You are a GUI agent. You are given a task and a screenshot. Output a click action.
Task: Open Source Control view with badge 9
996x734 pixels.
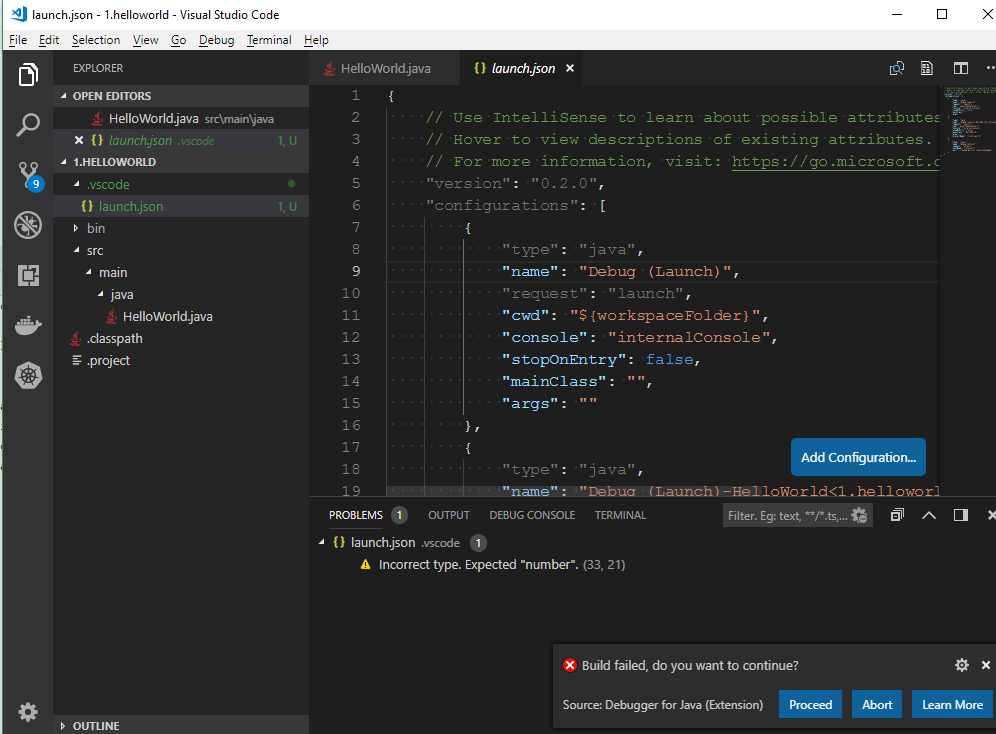[29, 175]
